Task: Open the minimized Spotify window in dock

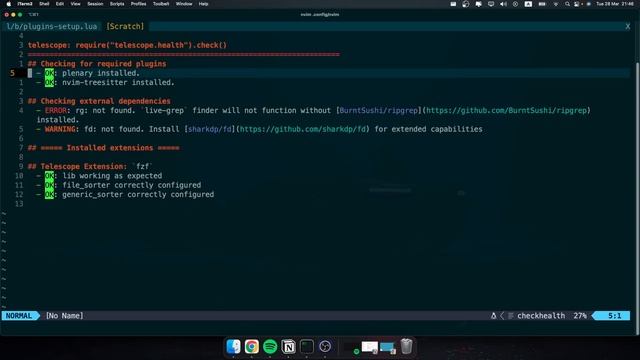Action: point(351,347)
